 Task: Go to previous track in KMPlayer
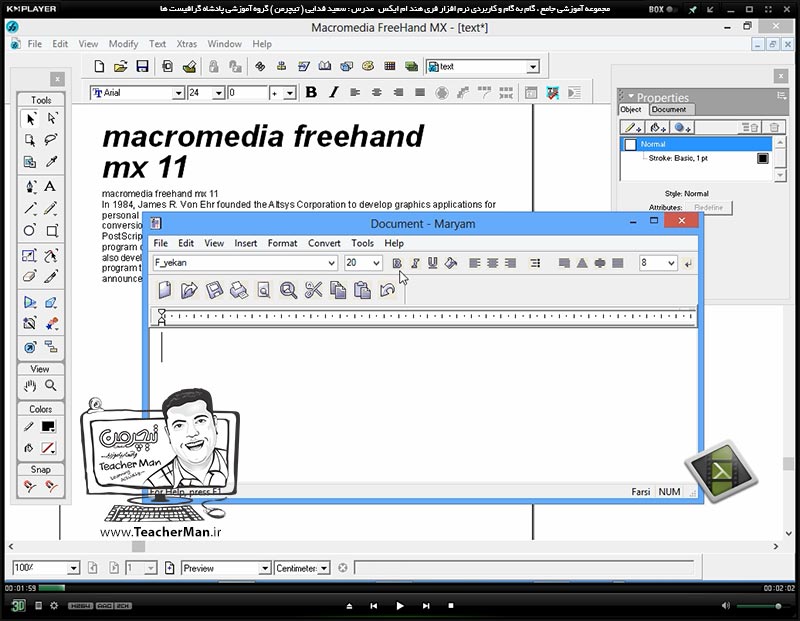373,606
